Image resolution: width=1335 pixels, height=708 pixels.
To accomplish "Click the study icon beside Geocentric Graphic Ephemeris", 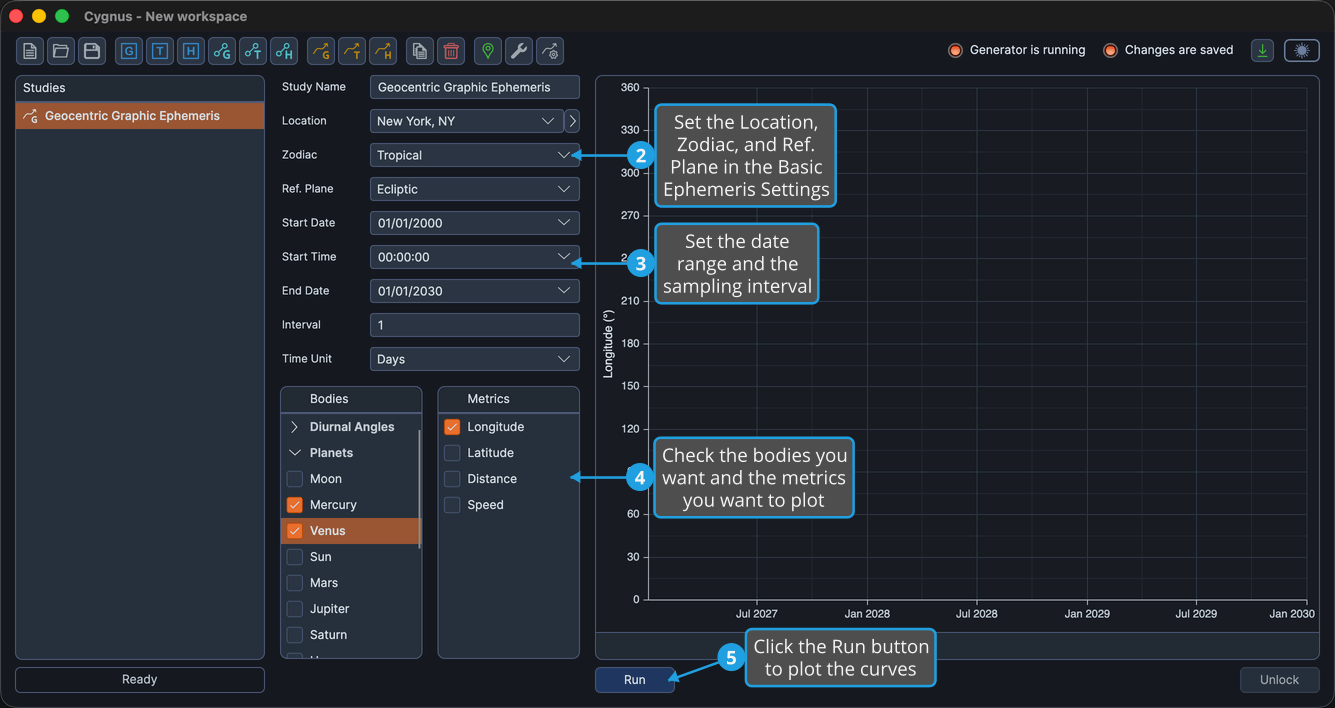I will 30,116.
